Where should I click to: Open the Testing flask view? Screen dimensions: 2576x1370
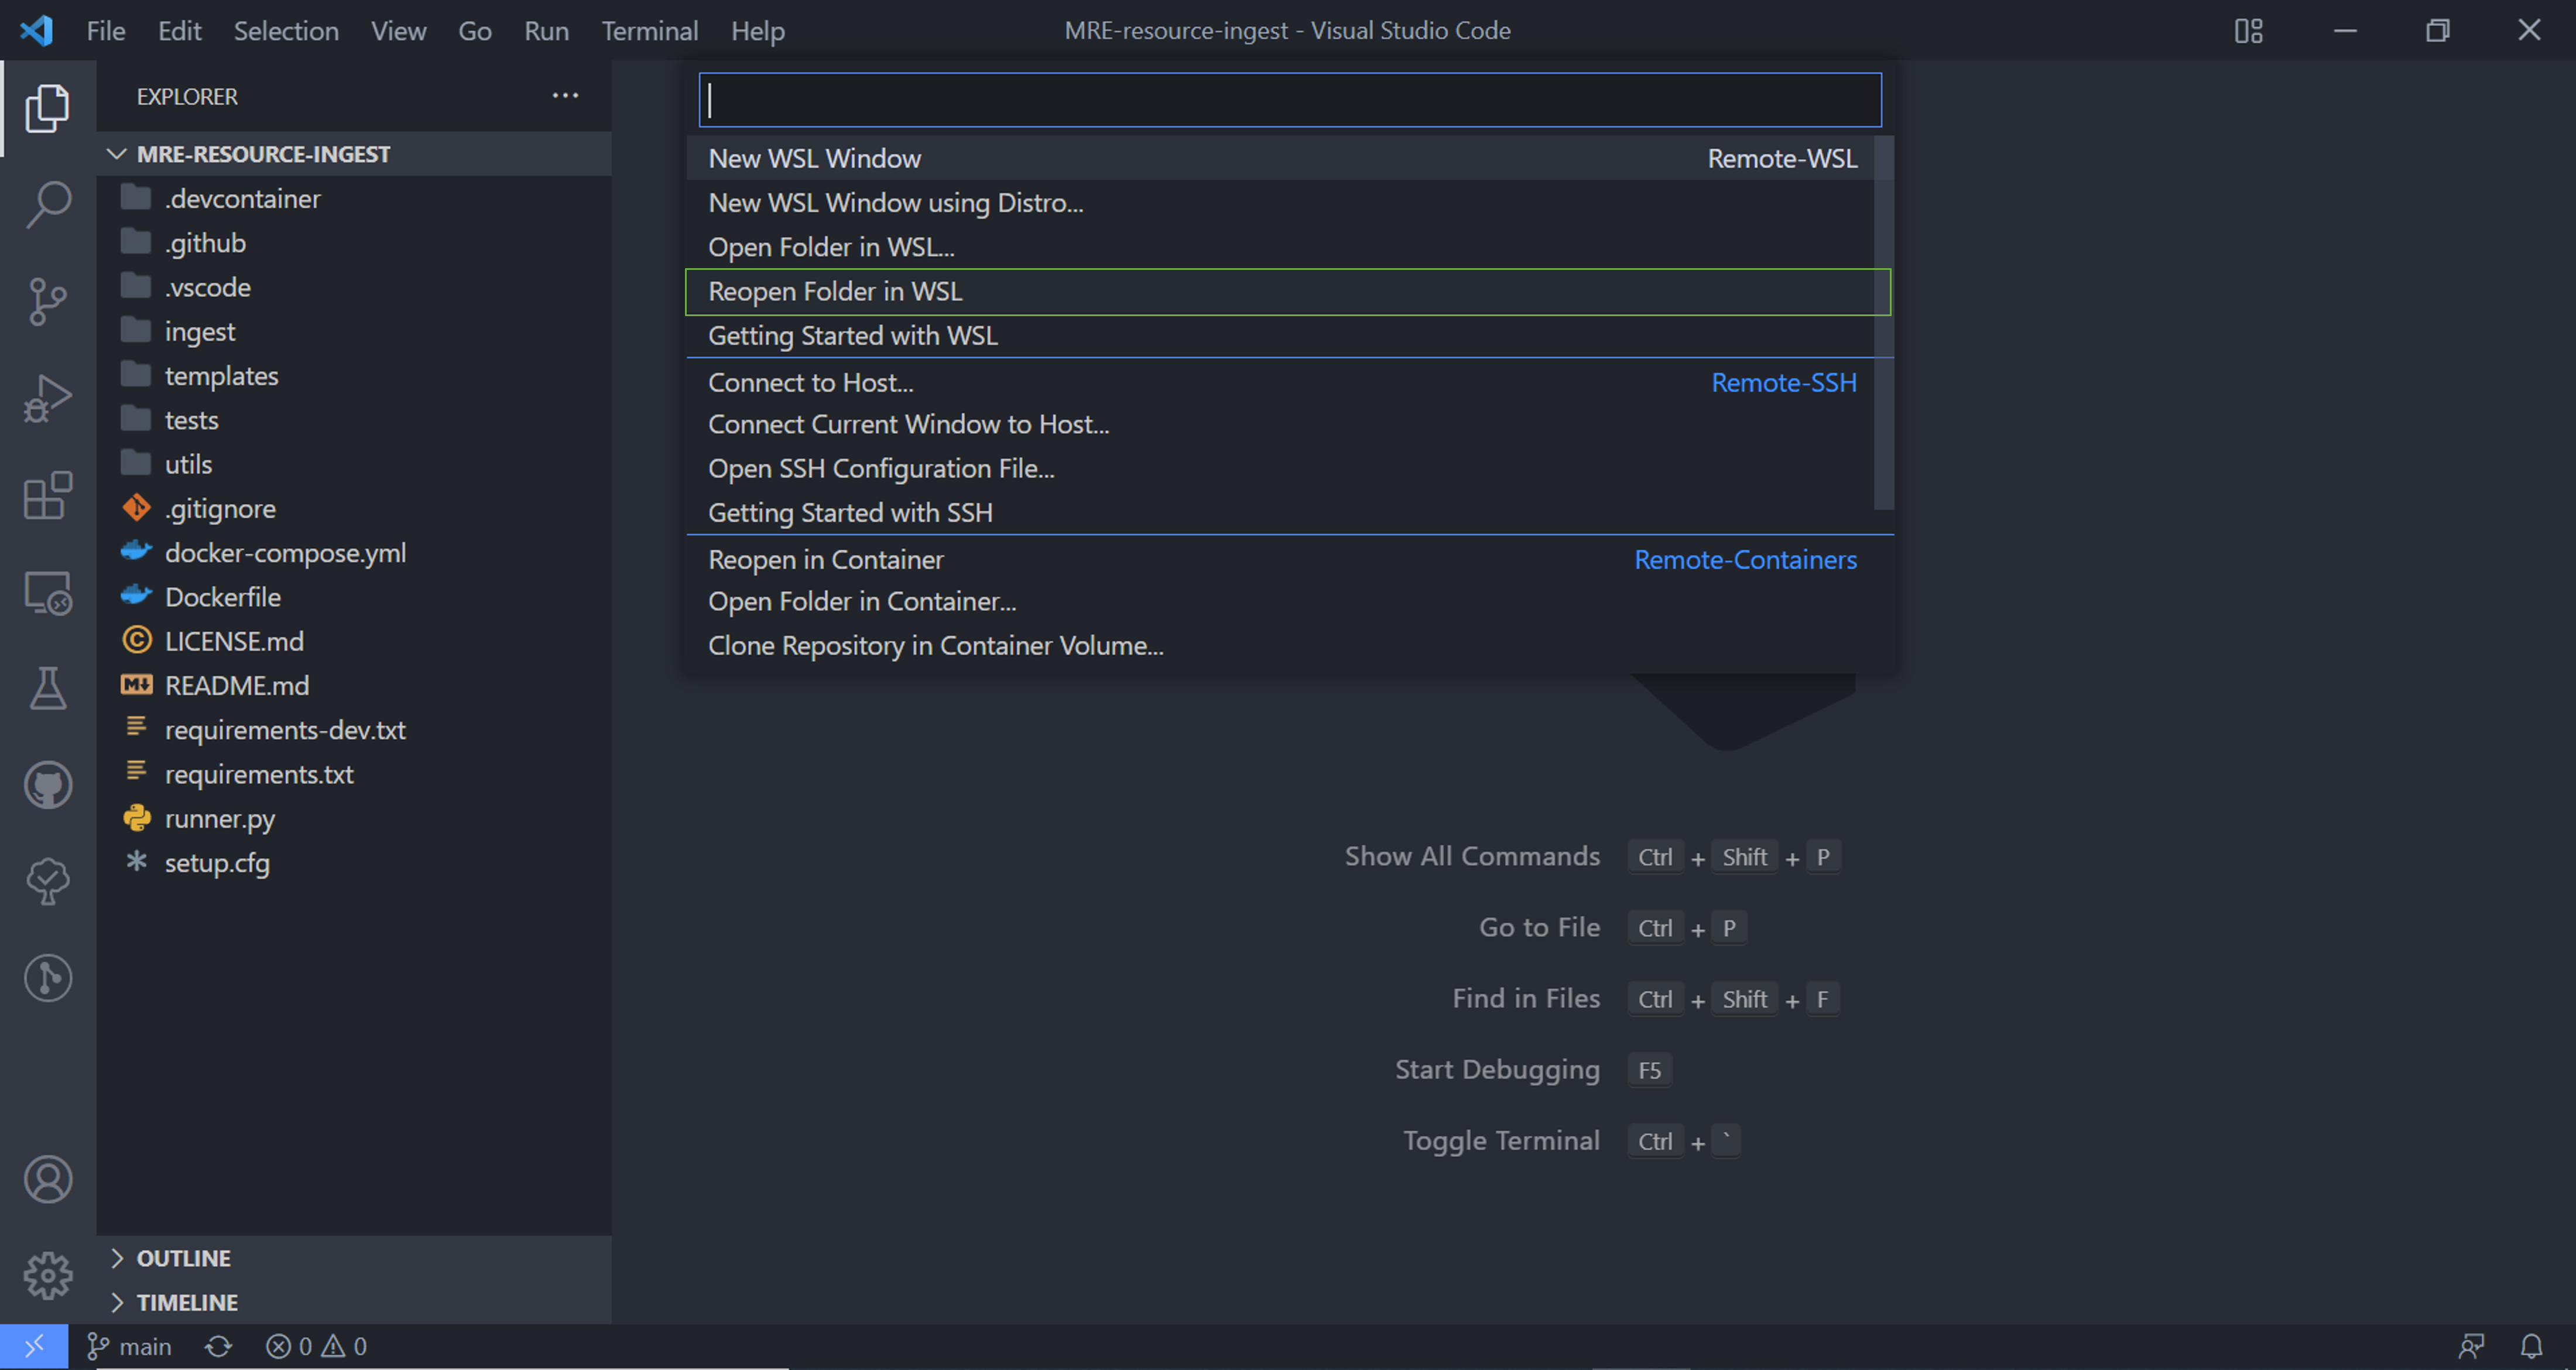tap(48, 689)
